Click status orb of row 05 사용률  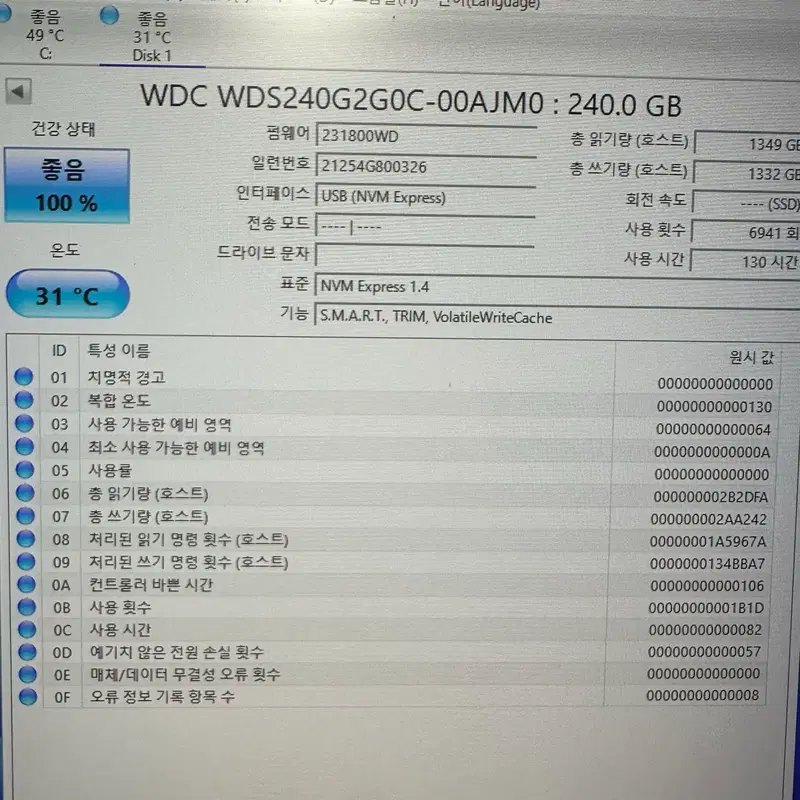pos(25,470)
